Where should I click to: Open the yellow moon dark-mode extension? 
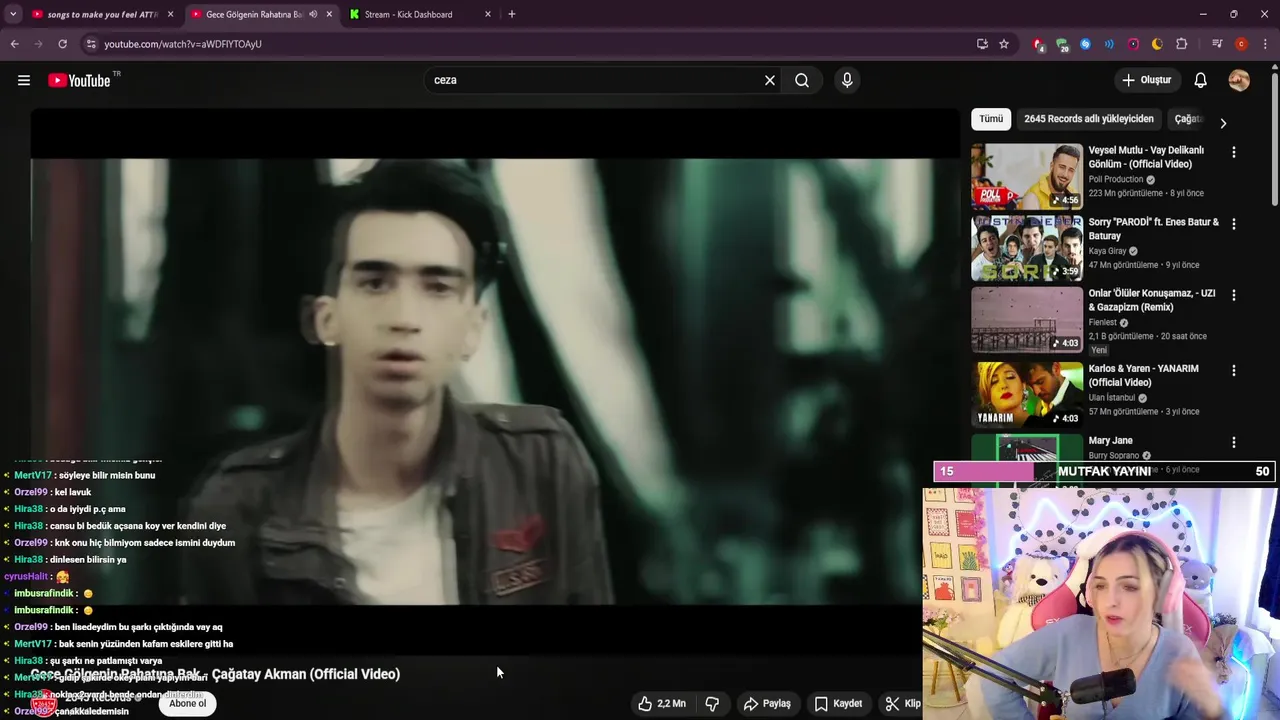1157,44
